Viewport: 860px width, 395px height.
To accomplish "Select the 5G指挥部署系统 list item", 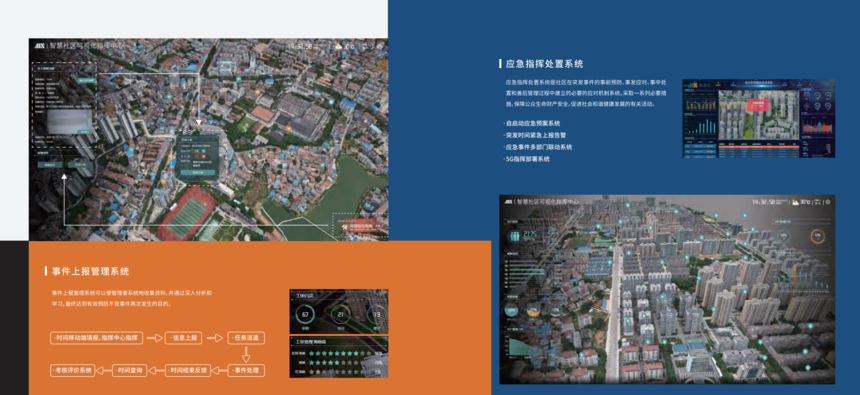I will 527,159.
